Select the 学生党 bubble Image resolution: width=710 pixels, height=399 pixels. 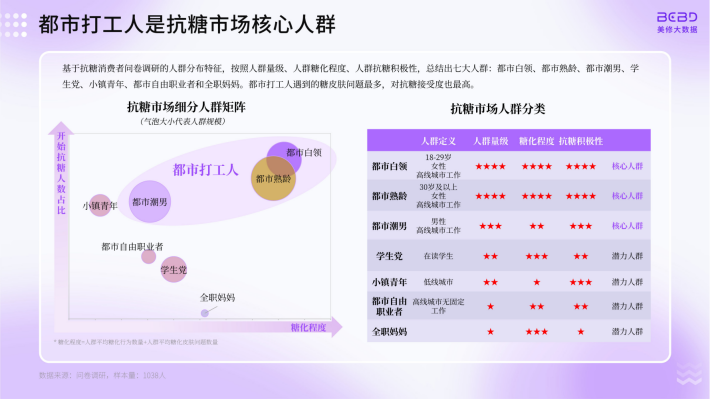pos(173,269)
